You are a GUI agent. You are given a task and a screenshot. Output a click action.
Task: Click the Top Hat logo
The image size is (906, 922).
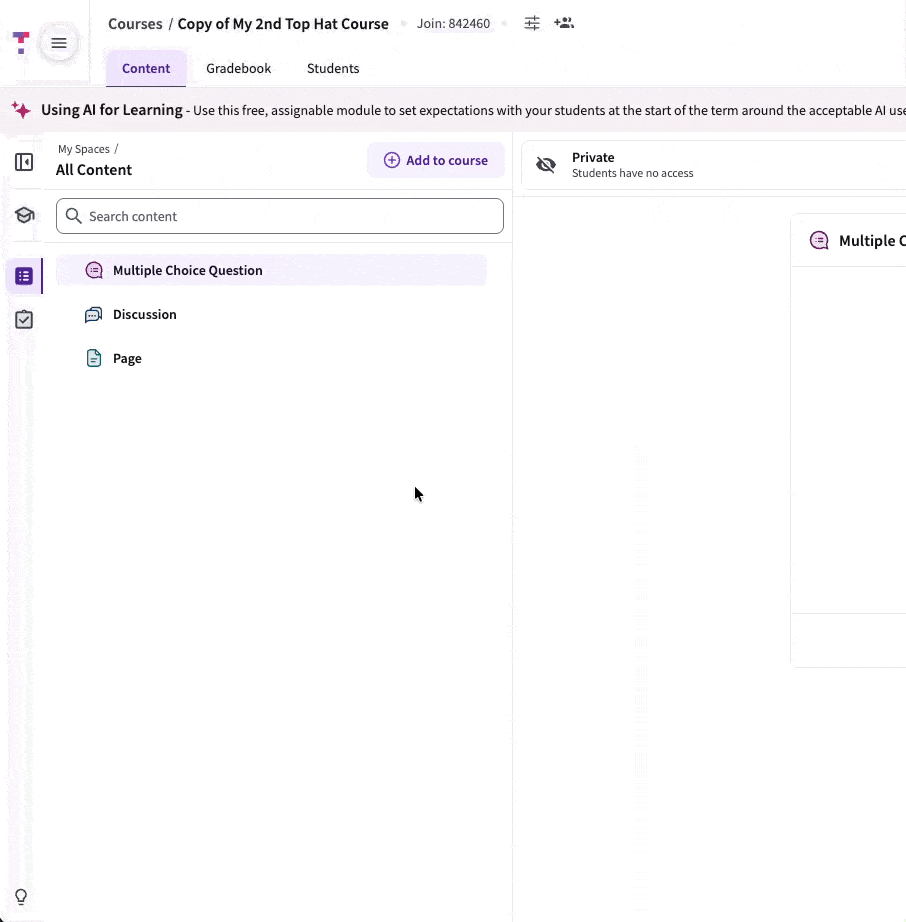(20, 42)
